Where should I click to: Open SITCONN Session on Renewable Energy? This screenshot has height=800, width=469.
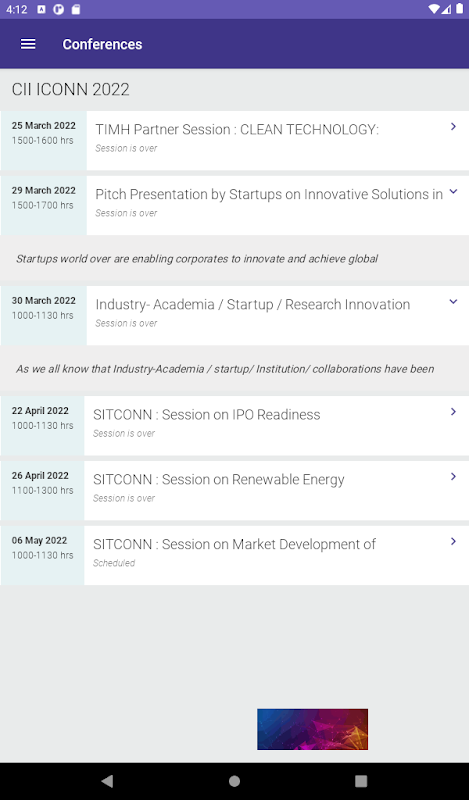[218, 480]
